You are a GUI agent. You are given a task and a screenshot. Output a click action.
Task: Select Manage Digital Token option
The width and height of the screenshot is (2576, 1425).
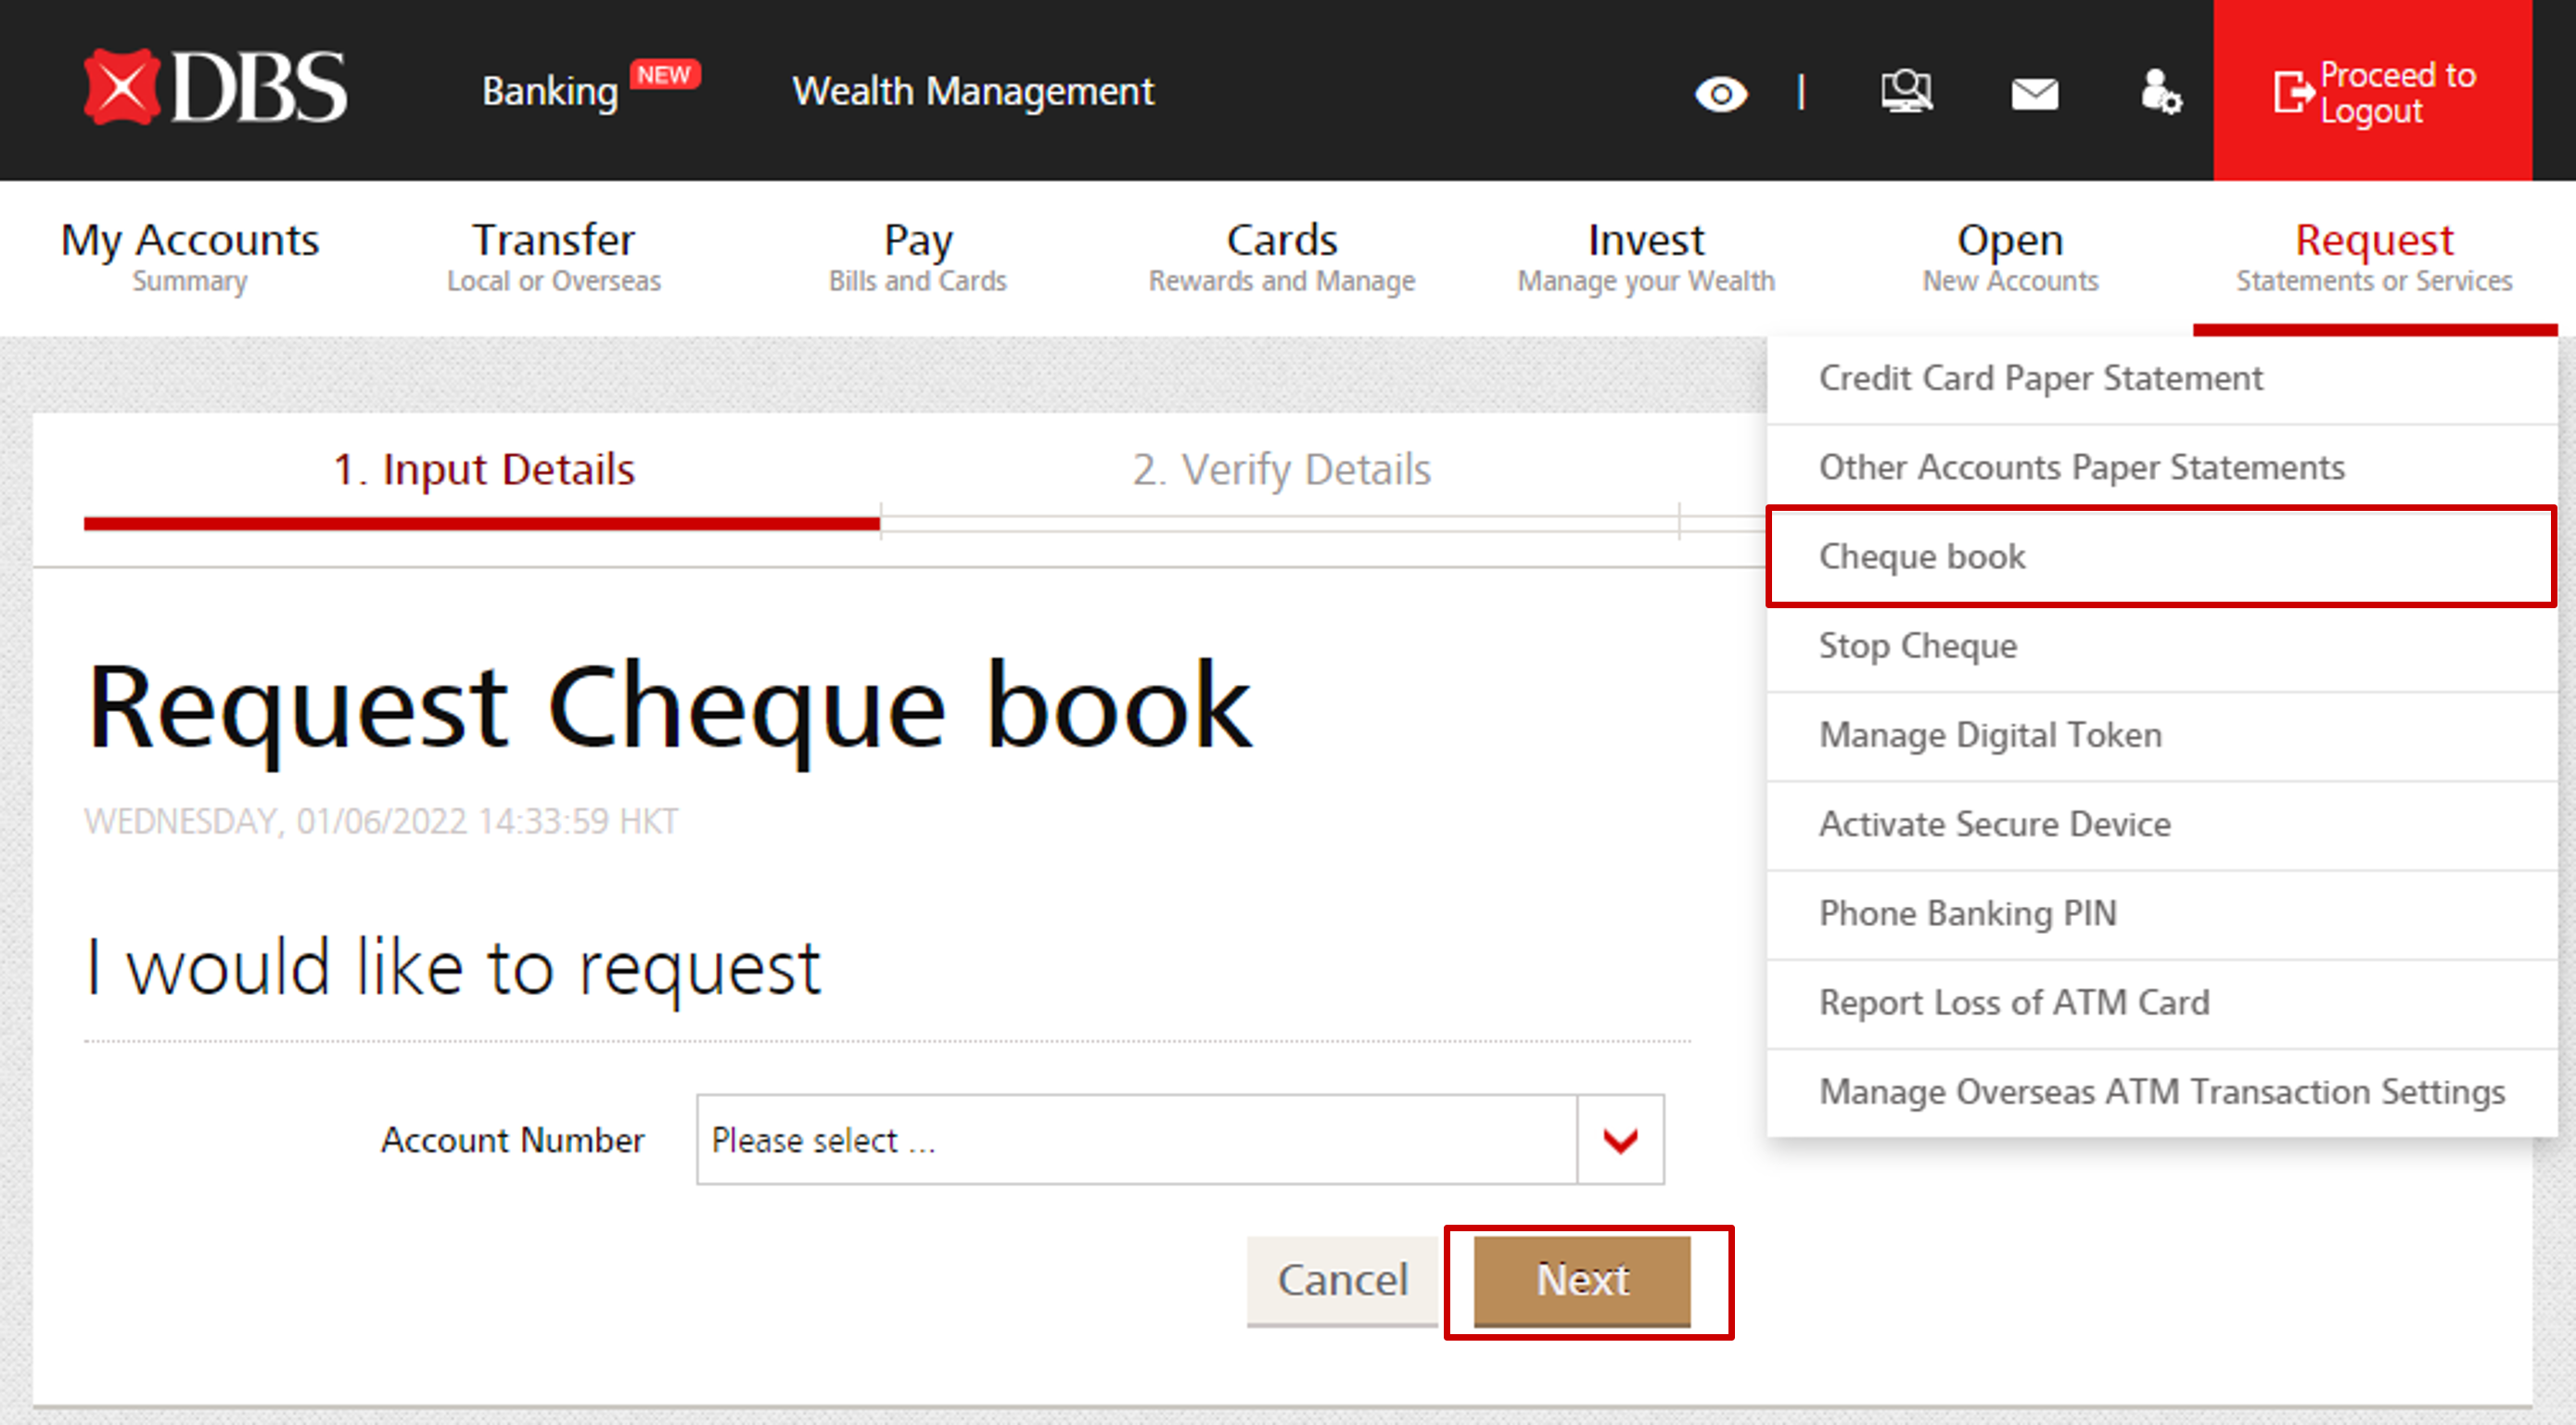click(1990, 734)
